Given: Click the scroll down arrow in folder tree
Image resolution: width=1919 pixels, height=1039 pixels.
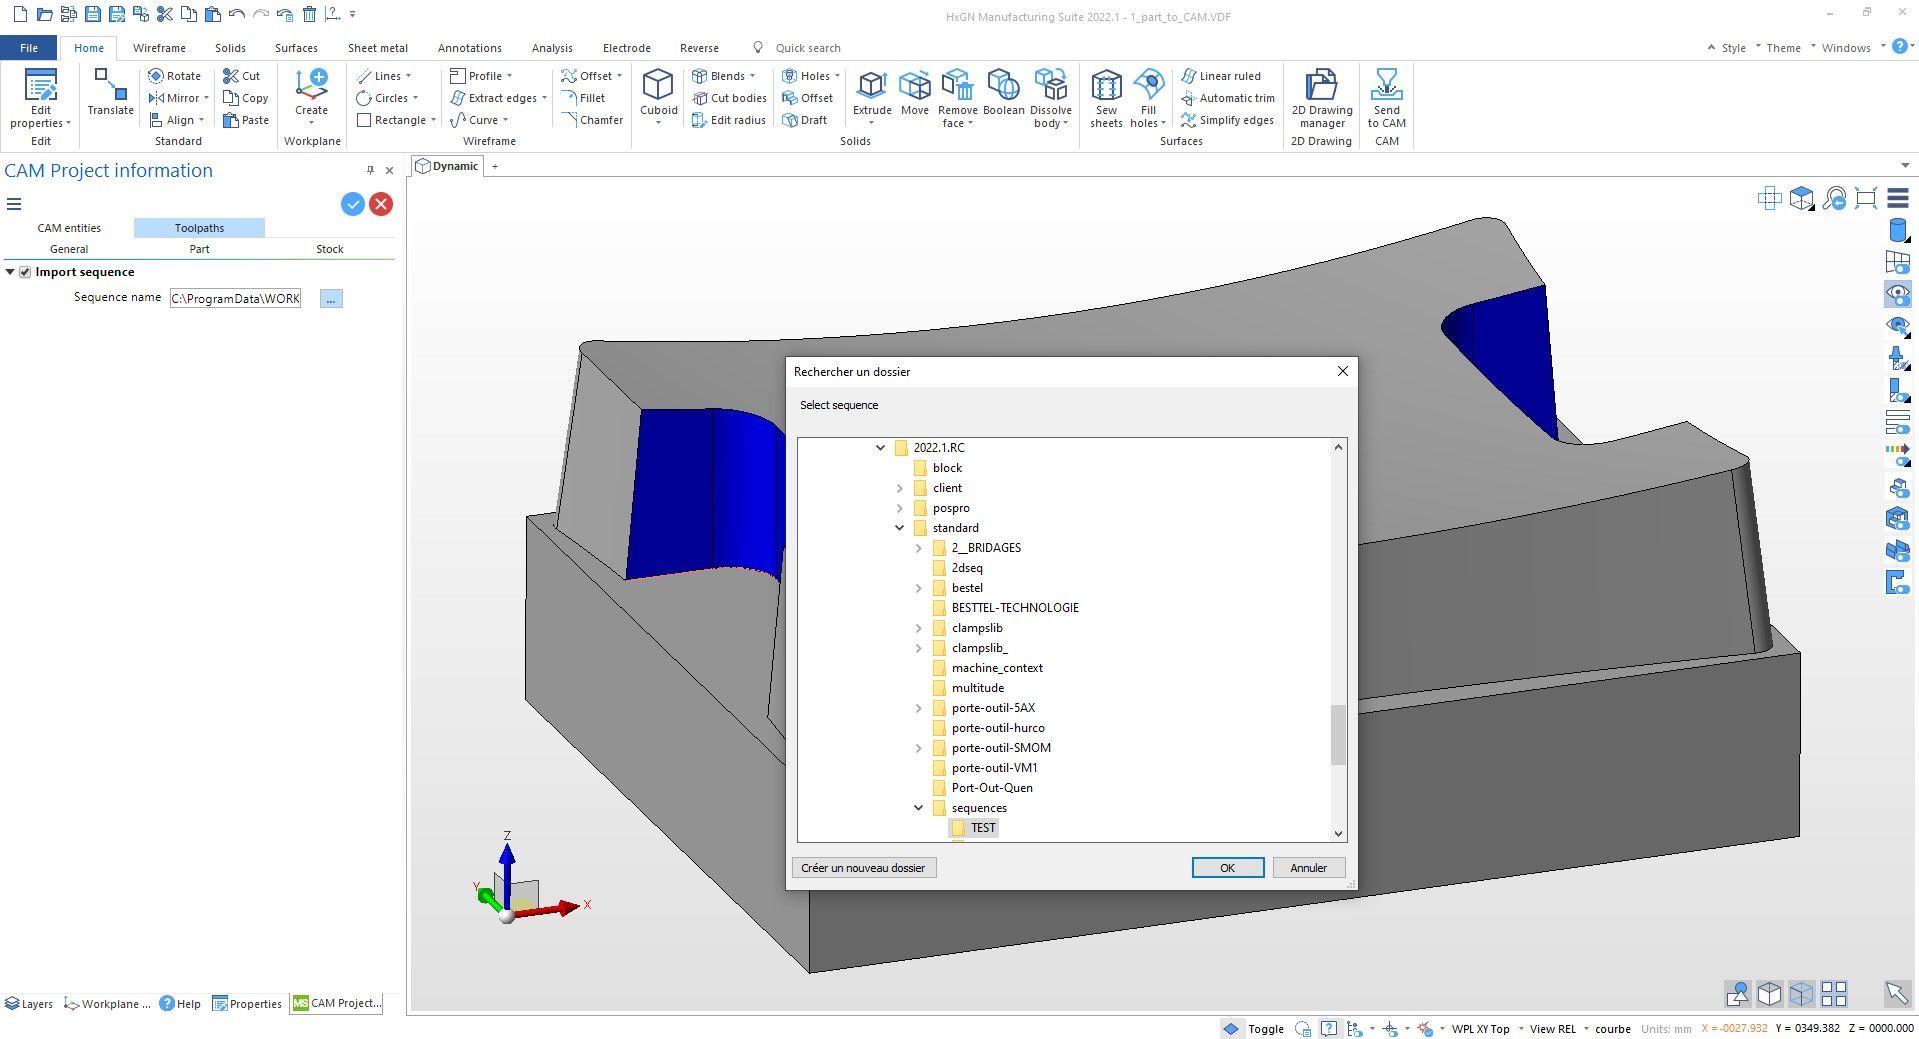Looking at the screenshot, I should (1338, 833).
